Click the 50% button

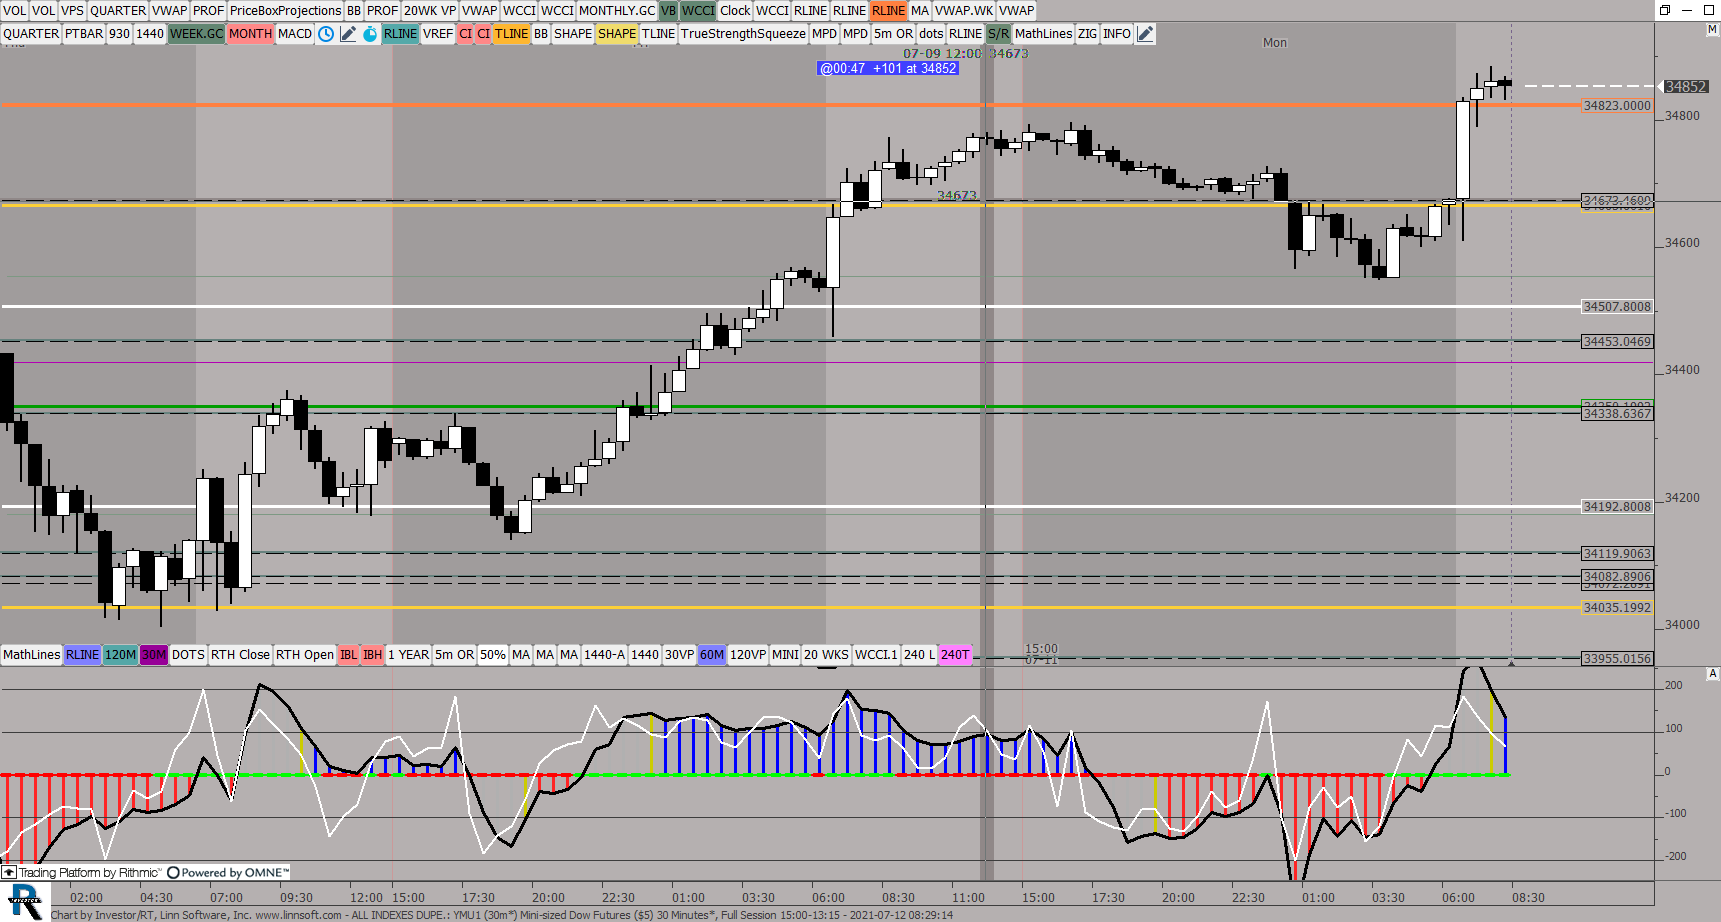tap(493, 655)
